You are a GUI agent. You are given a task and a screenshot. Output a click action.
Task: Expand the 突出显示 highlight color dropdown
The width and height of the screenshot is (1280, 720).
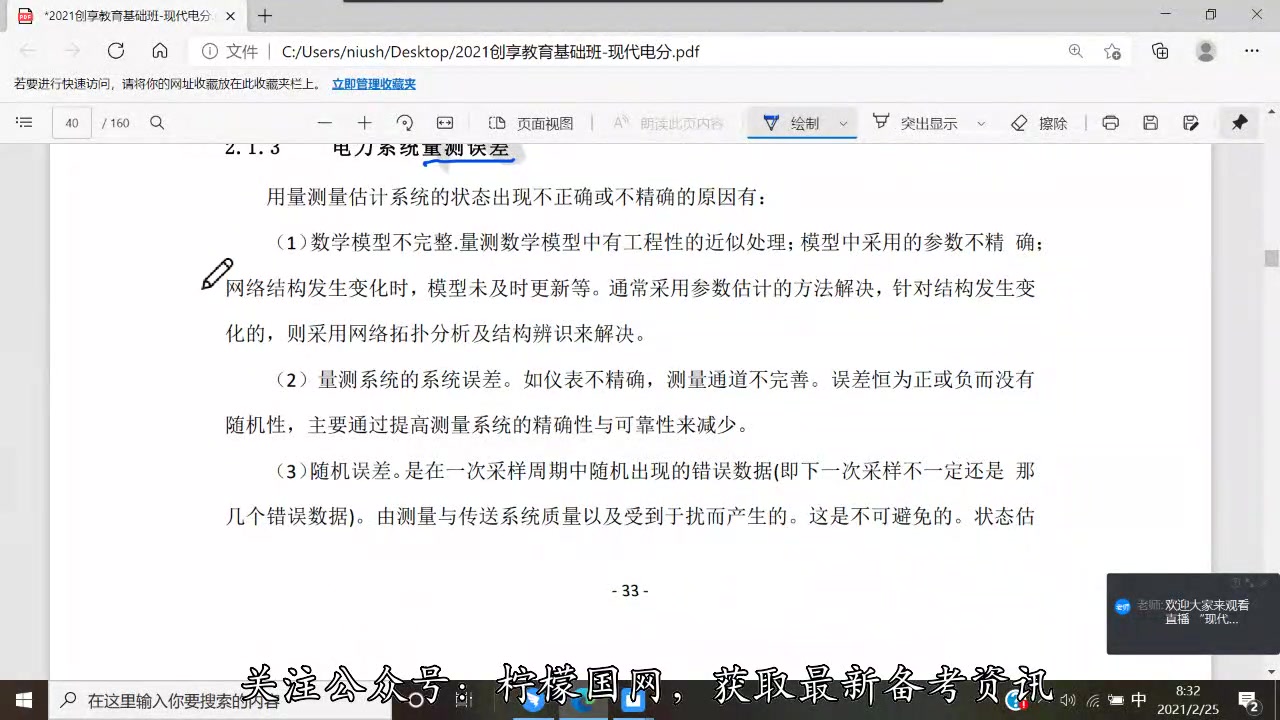coord(981,123)
